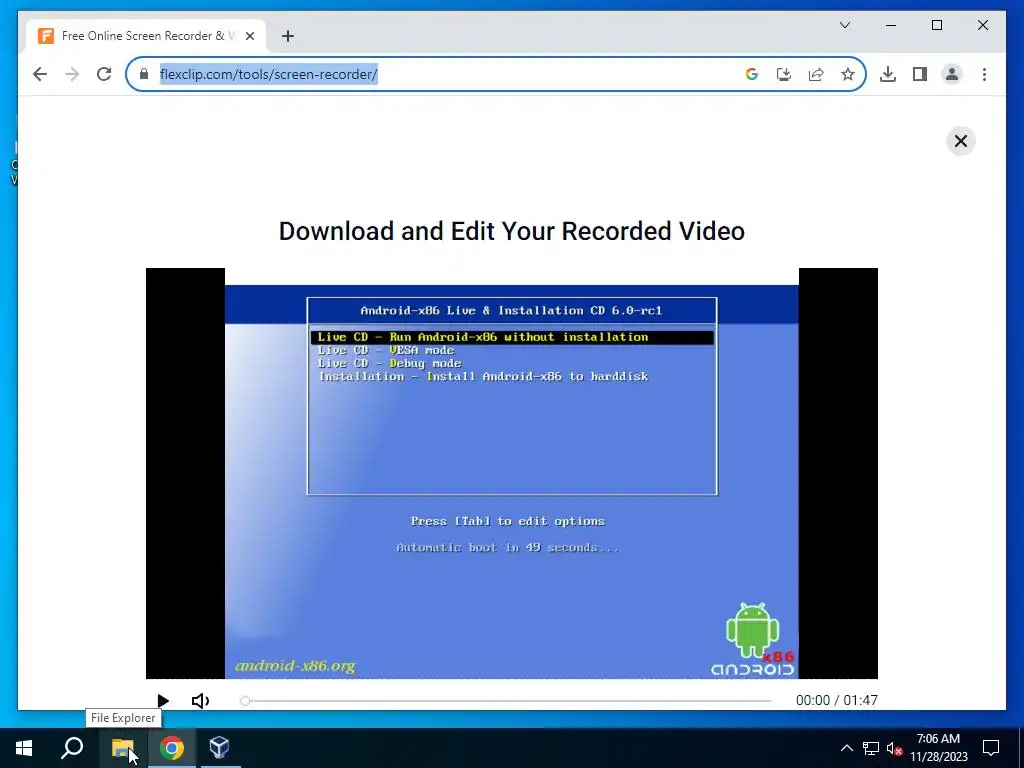Viewport: 1024px width, 768px height.
Task: Click the Google icon in address bar
Action: click(x=752, y=74)
